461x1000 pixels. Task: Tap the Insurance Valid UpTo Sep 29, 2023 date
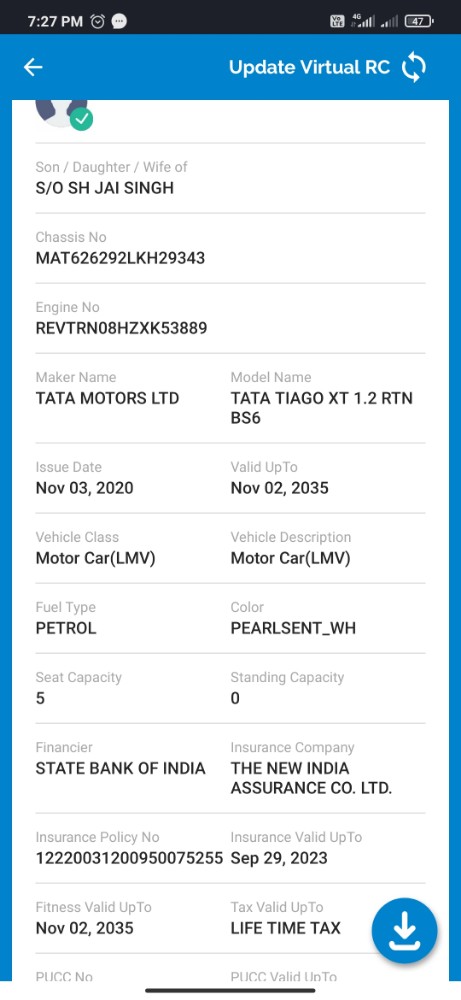279,858
